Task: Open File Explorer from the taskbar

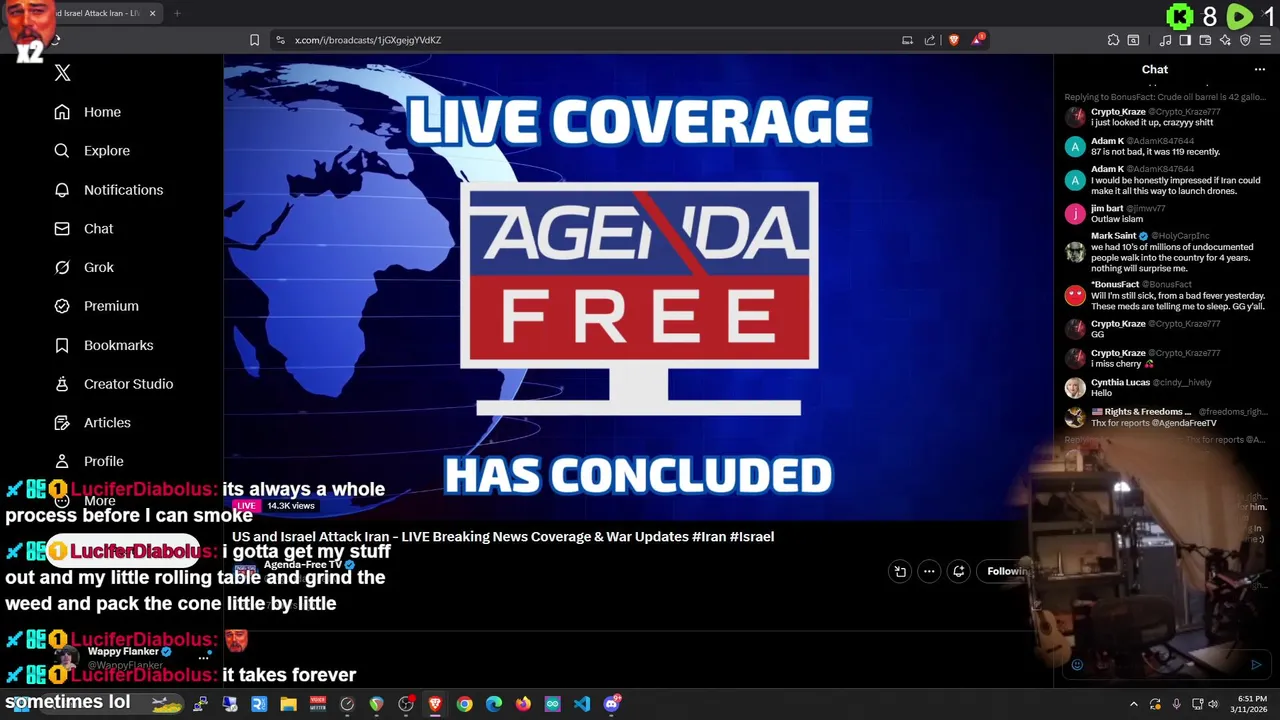Action: [x=288, y=704]
